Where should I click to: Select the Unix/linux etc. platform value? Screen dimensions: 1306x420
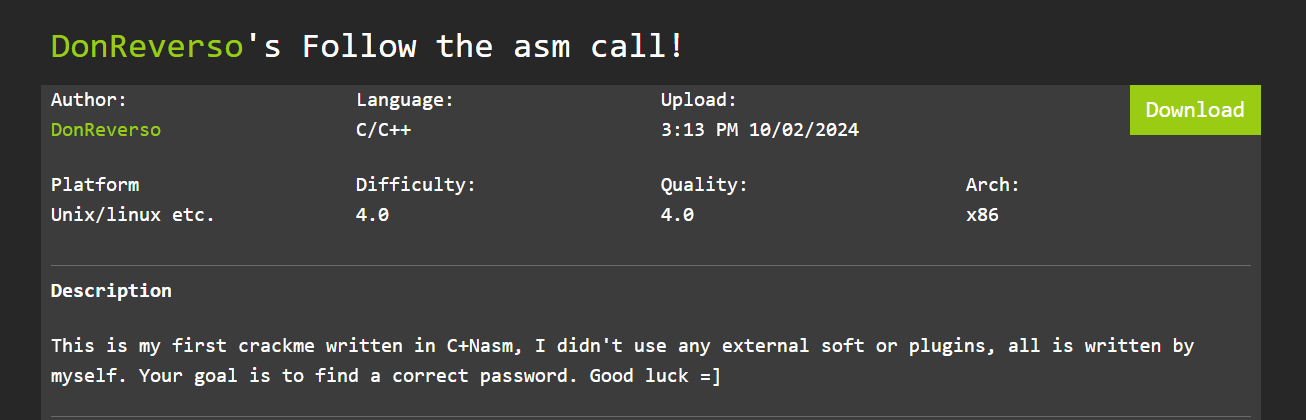(x=133, y=215)
